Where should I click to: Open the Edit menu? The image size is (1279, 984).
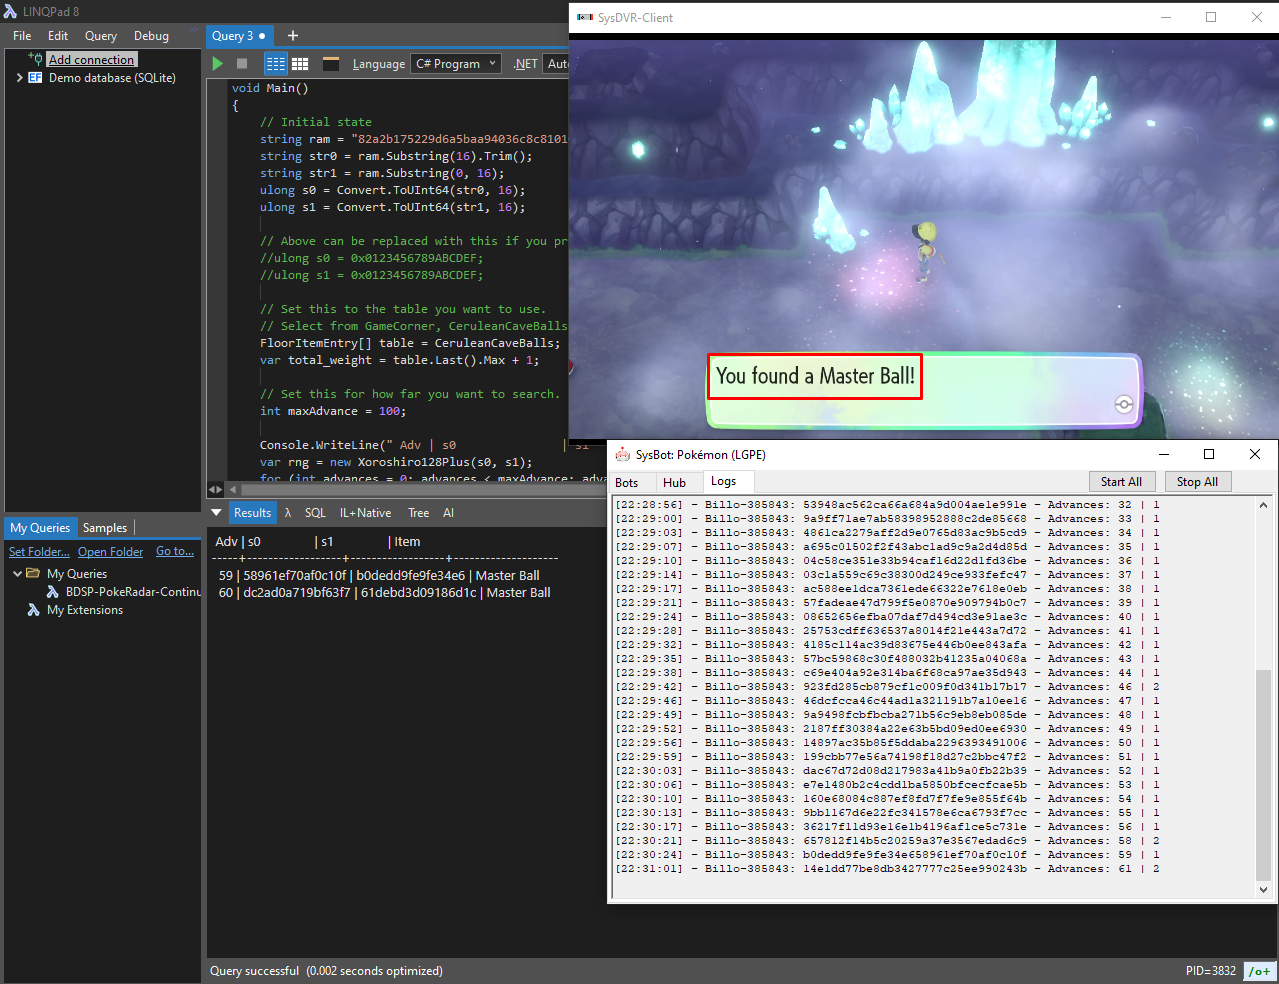(58, 35)
